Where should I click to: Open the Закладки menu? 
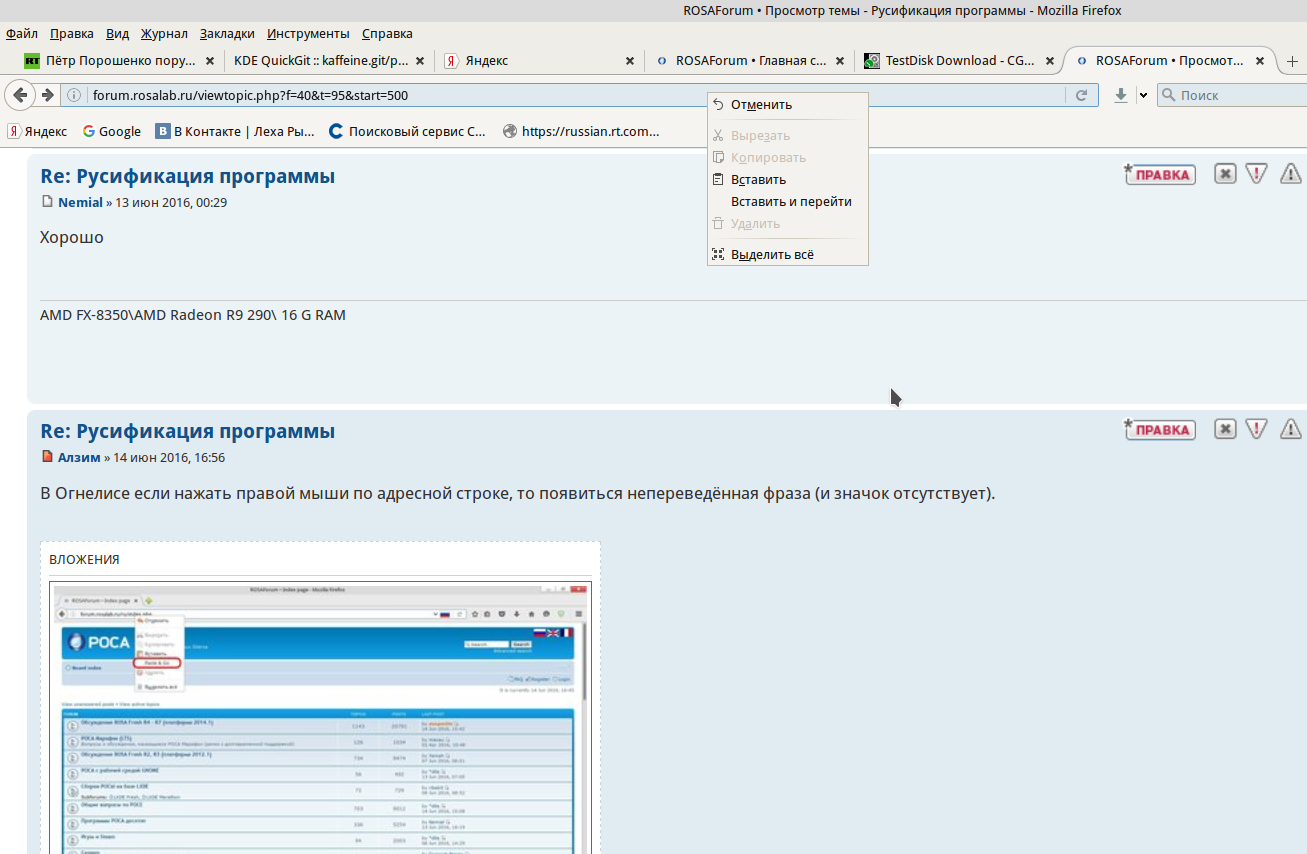pos(227,33)
